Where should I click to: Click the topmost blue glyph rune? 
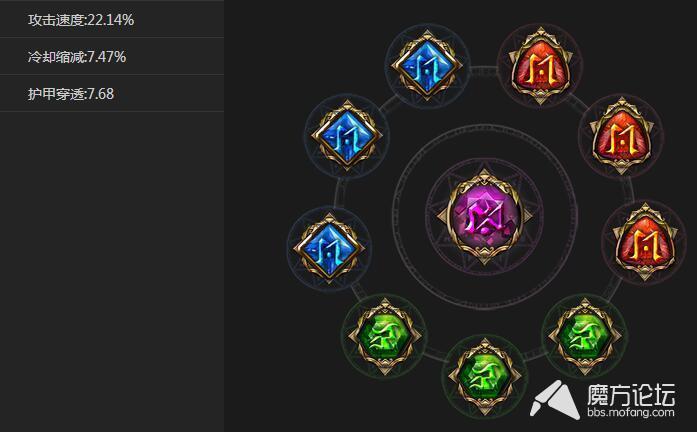coord(427,66)
